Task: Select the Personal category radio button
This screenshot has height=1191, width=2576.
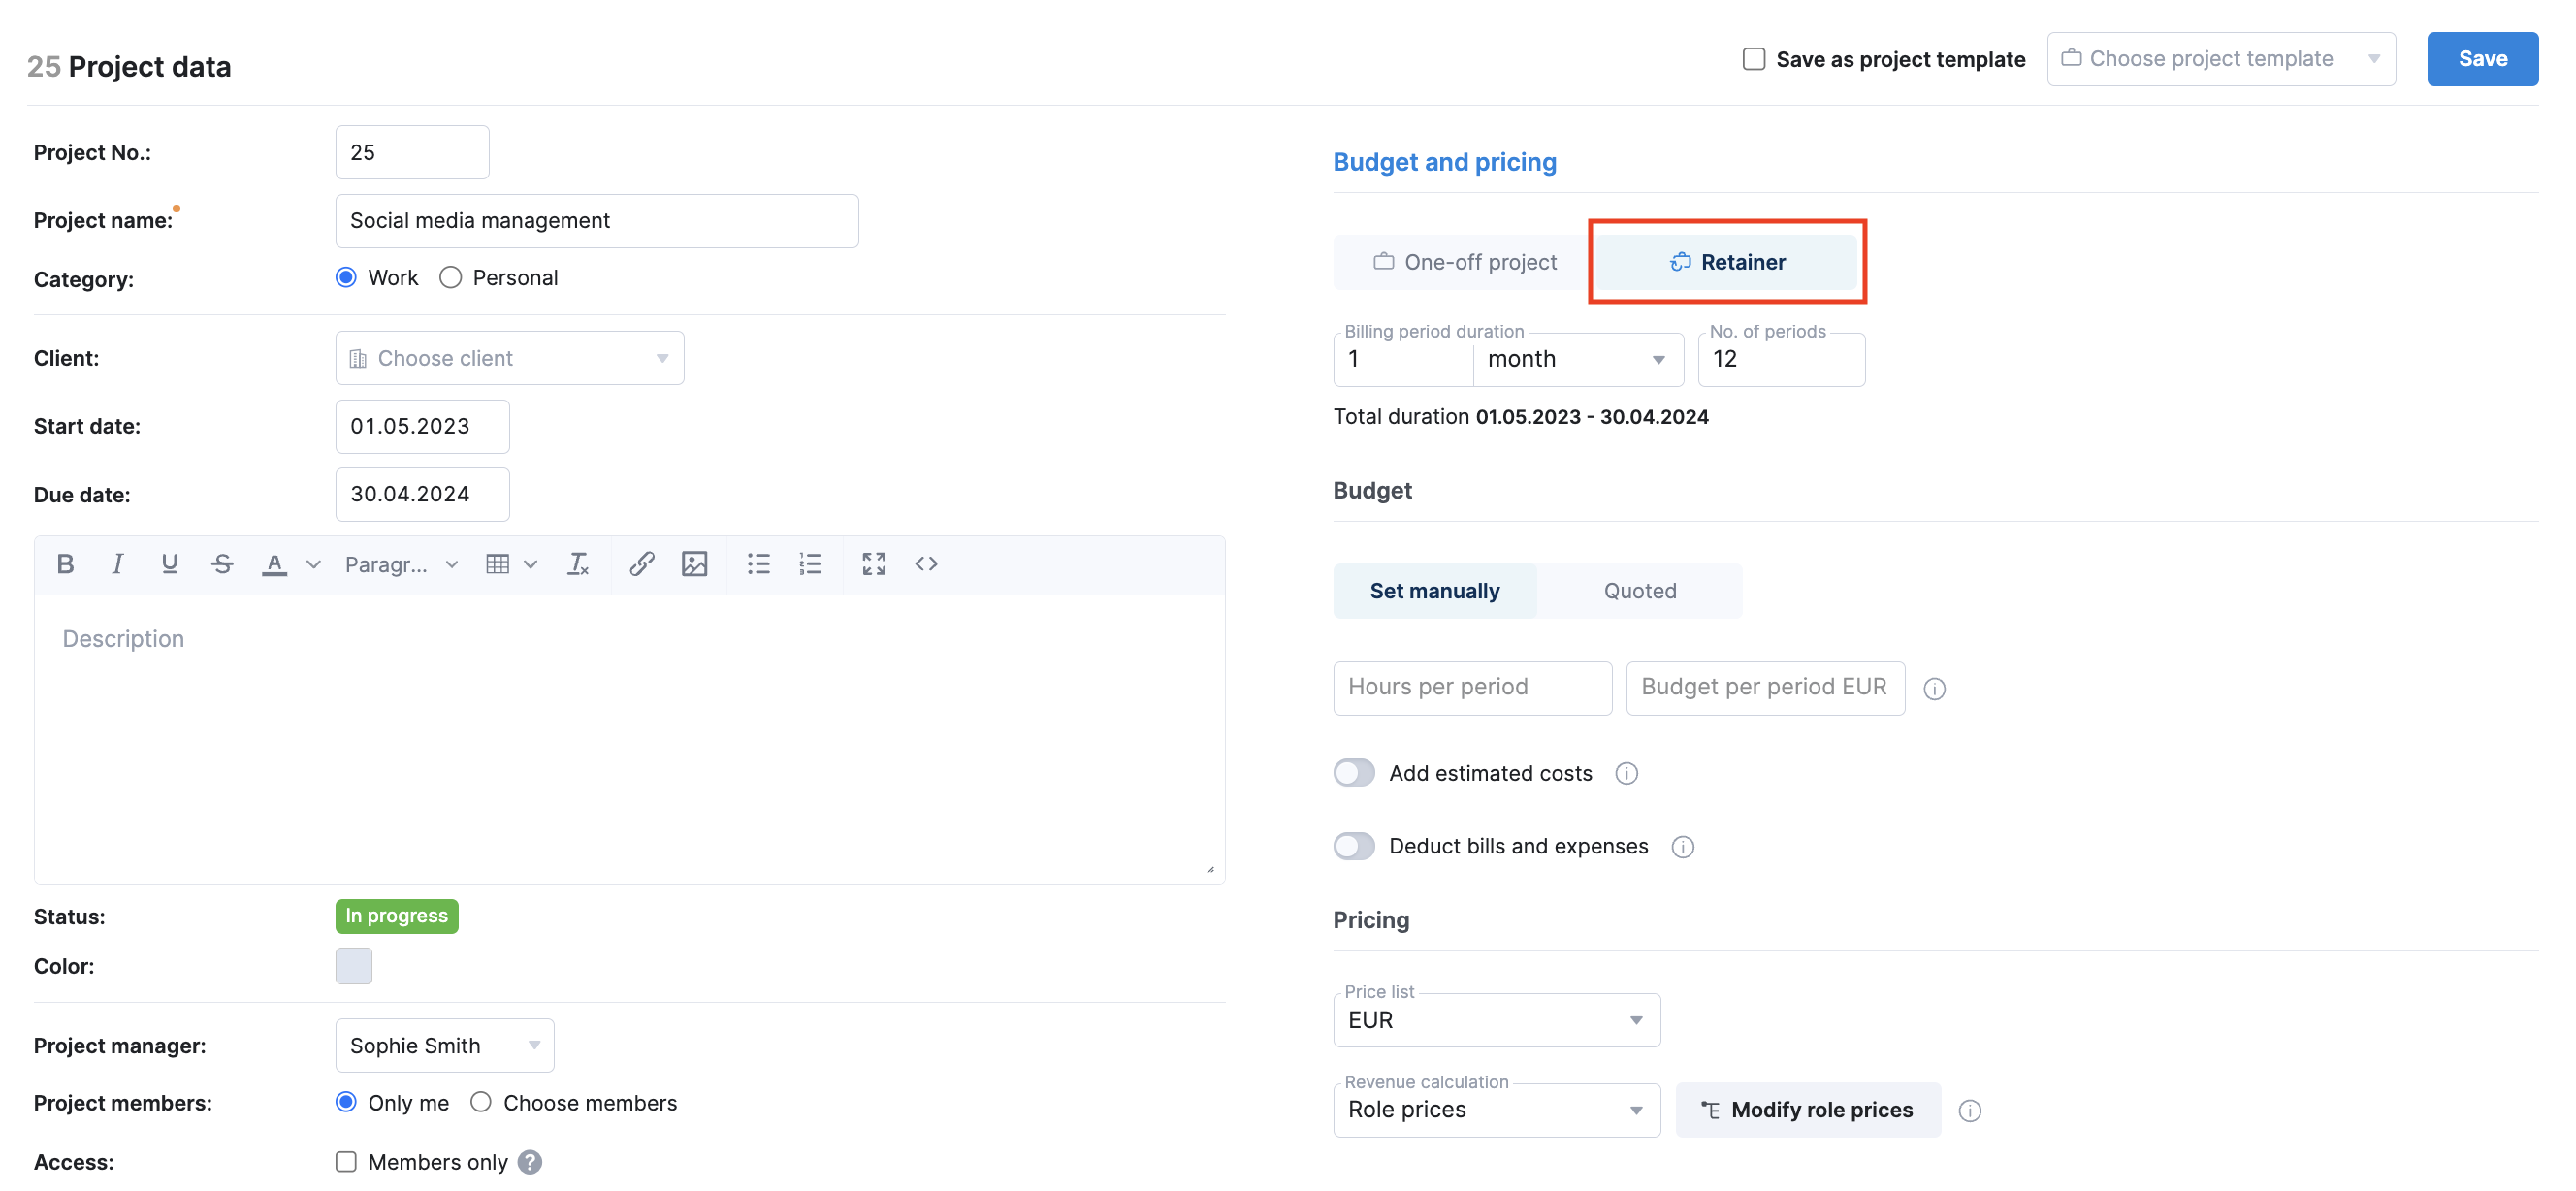Action: 450,277
